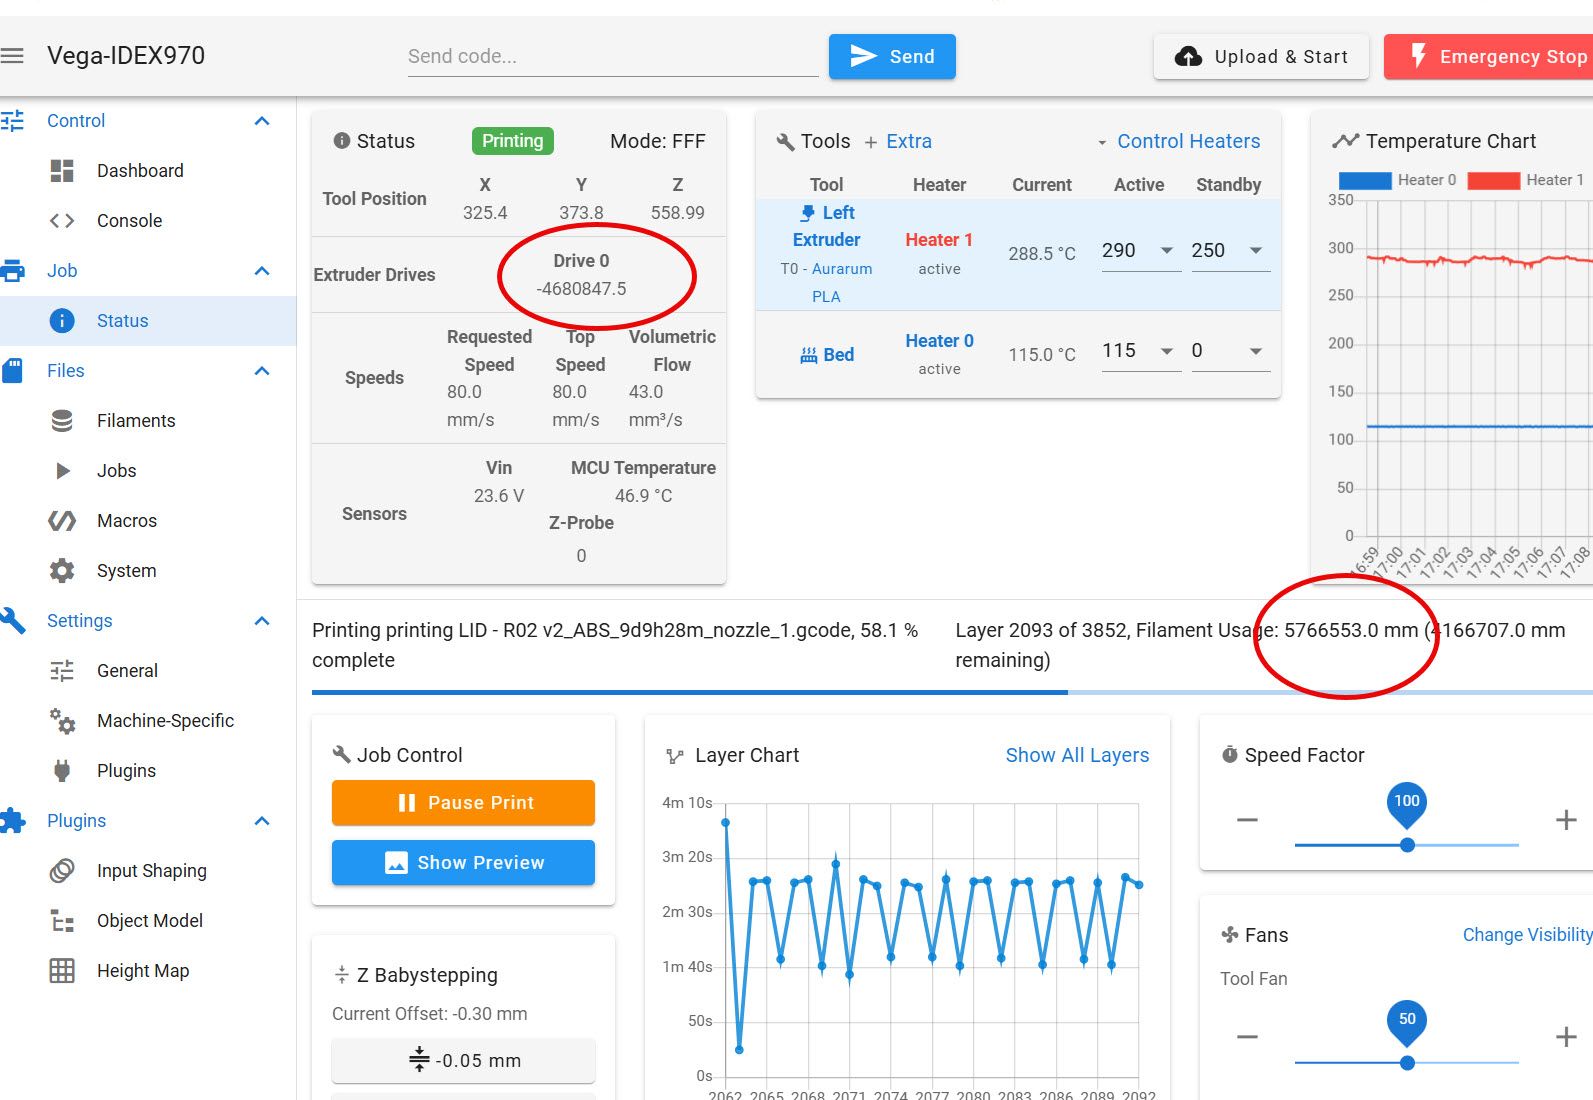Screen dimensions: 1593x1100
Task: Collapse the Plugins sidebar section
Action: 262,821
